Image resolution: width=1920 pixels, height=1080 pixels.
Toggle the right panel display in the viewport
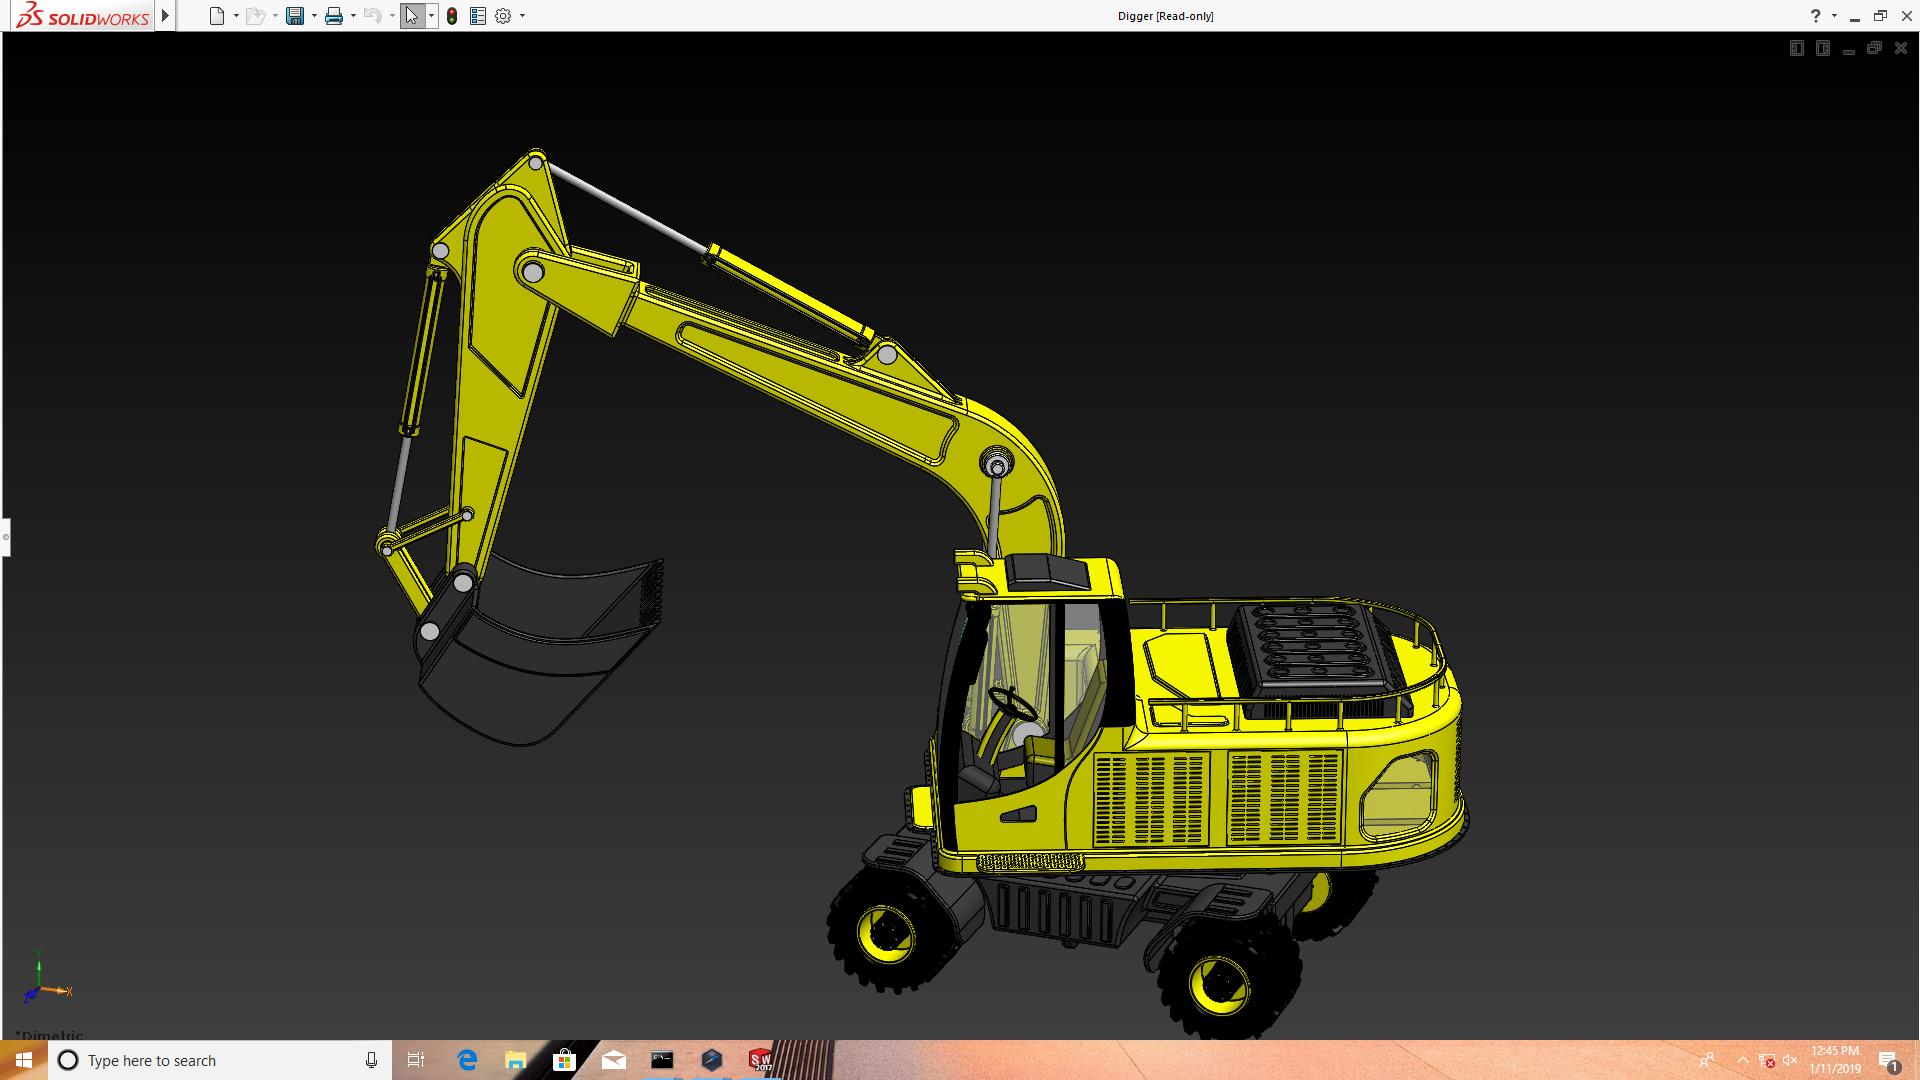click(x=1822, y=48)
